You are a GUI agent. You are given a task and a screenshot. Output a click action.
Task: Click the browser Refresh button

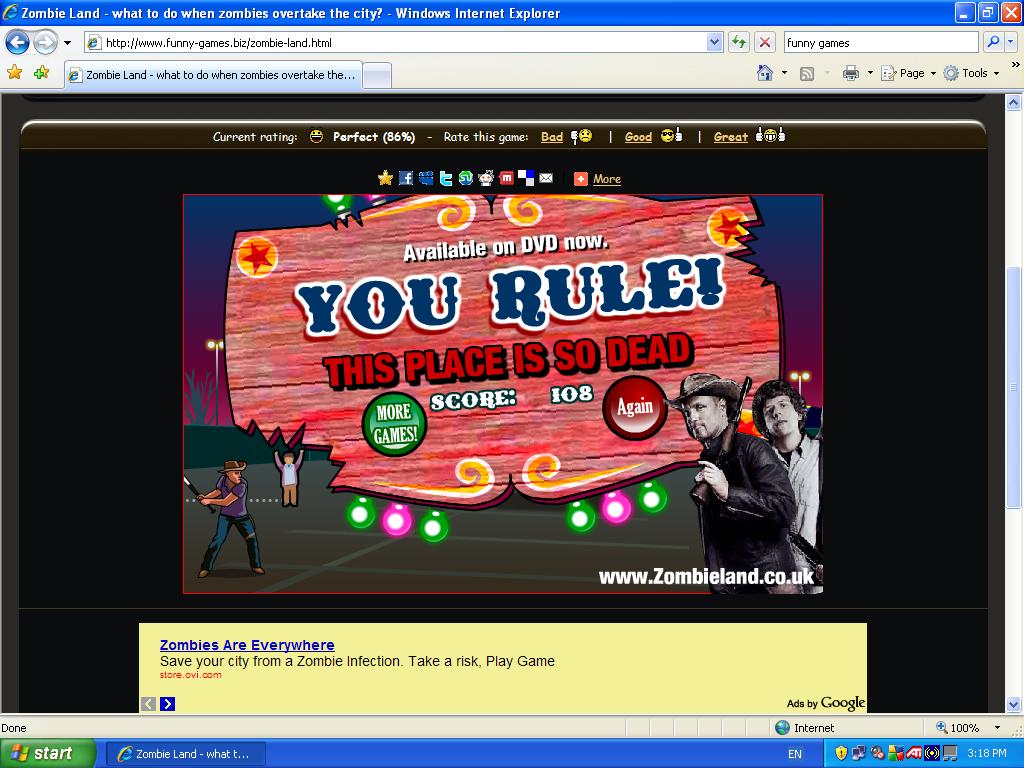[739, 42]
